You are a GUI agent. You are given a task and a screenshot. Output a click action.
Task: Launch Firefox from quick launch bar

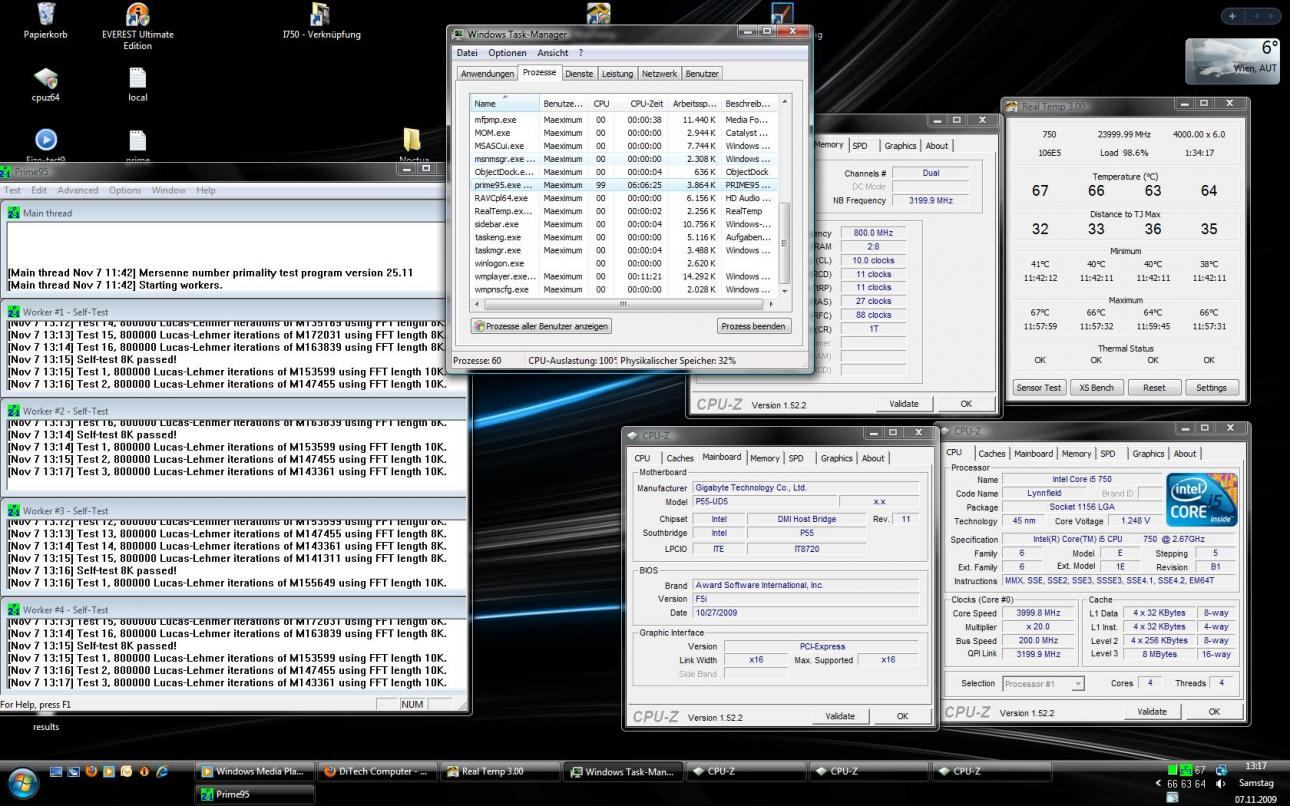tap(92, 771)
